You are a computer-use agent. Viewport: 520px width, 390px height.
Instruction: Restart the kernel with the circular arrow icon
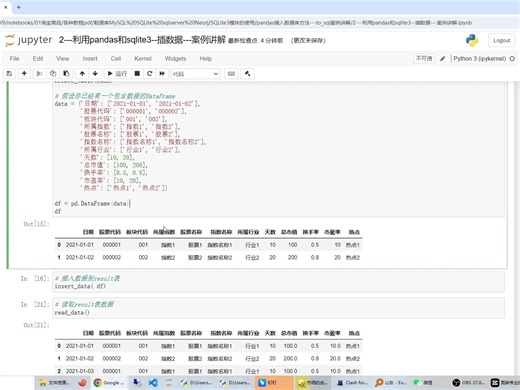click(149, 73)
